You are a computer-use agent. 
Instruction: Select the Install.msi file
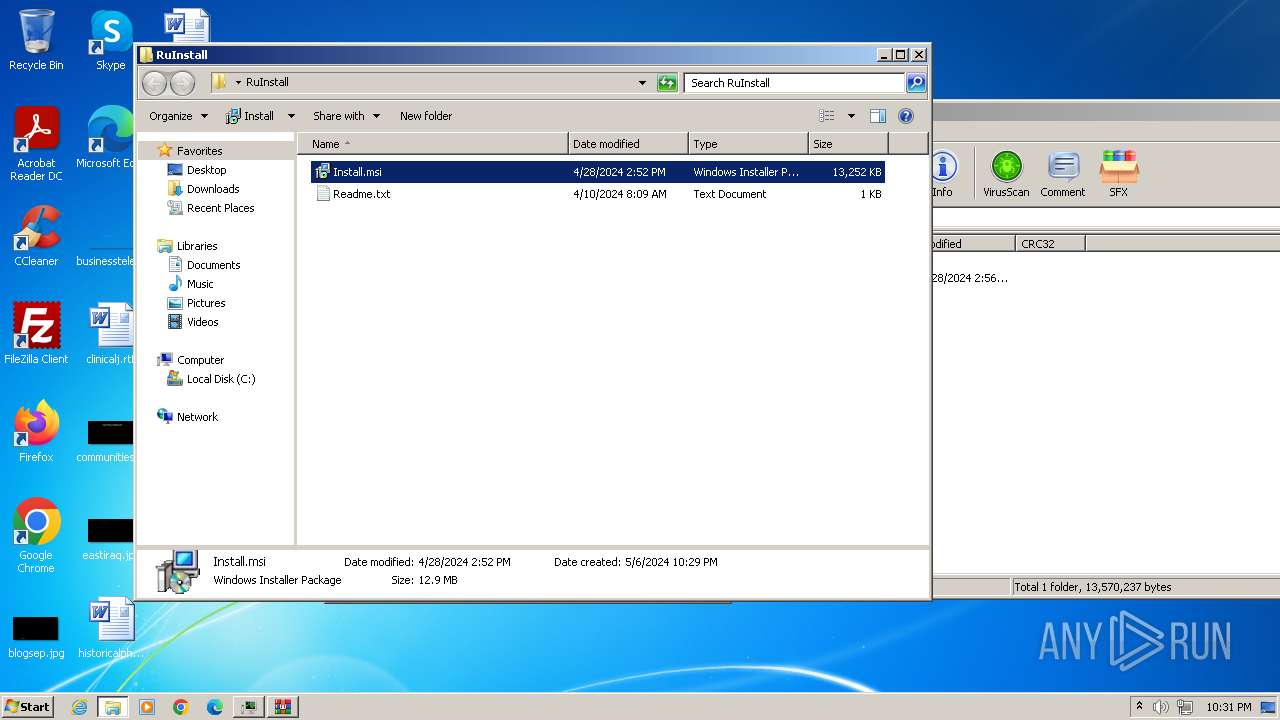point(598,172)
